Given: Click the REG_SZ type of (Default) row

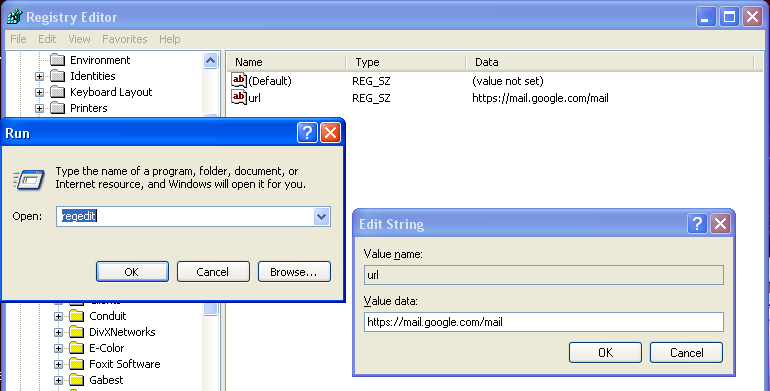Looking at the screenshot, I should 371,81.
